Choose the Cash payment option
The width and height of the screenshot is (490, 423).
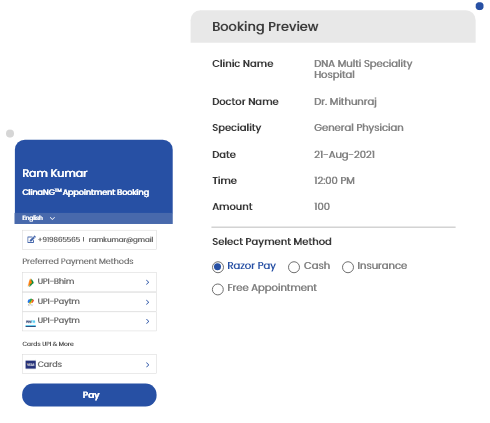click(294, 267)
